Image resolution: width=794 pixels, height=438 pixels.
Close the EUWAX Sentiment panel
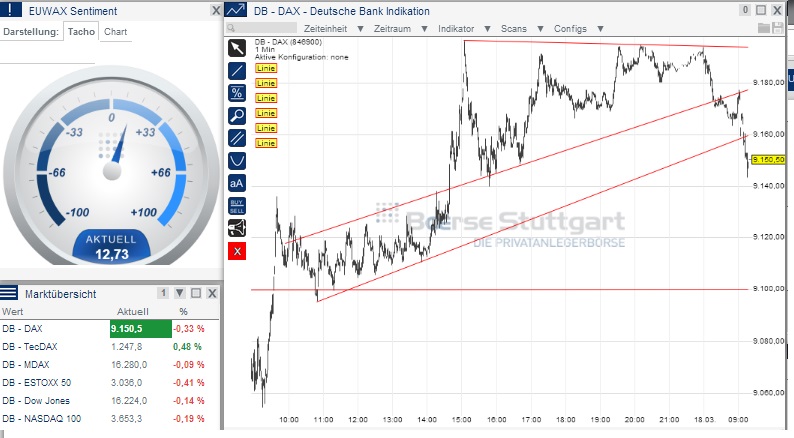[216, 10]
